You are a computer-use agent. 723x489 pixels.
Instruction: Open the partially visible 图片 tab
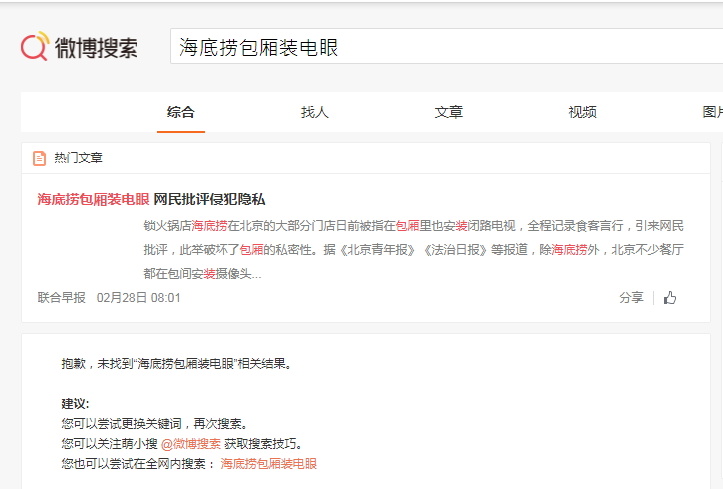click(x=712, y=112)
